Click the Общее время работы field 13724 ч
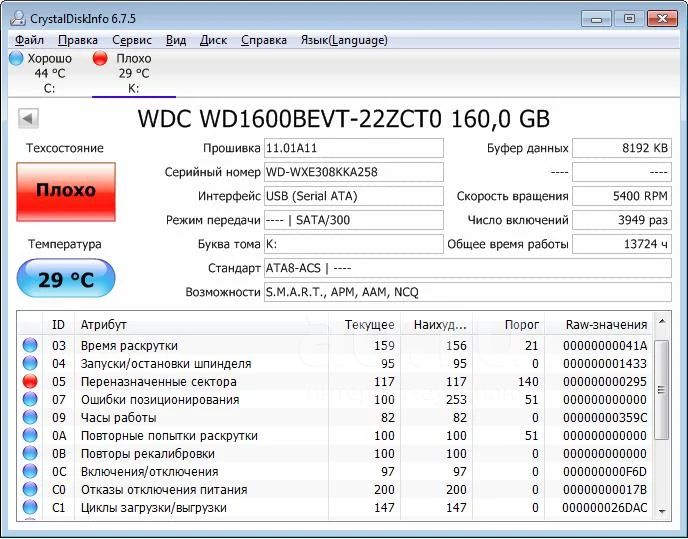The width and height of the screenshot is (688, 539). point(622,244)
